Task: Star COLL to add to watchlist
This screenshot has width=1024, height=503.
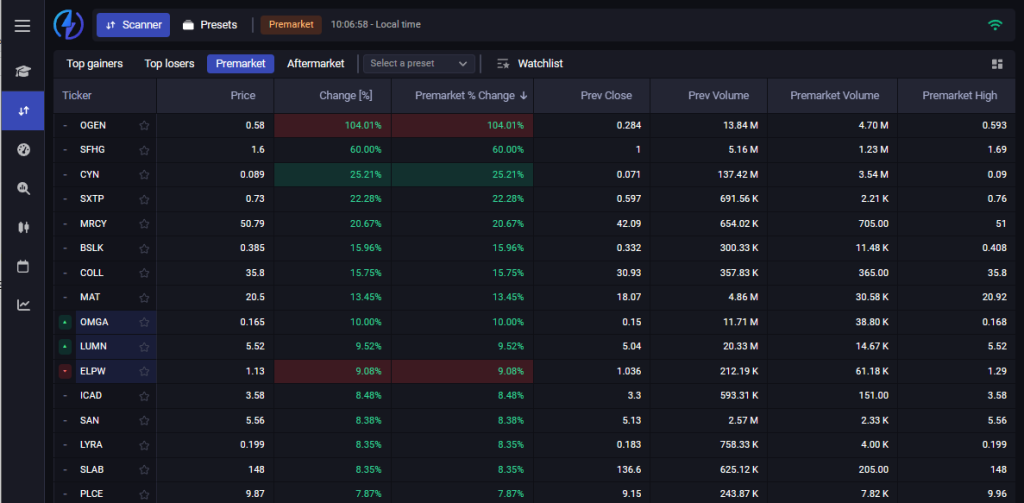Action: click(x=144, y=273)
